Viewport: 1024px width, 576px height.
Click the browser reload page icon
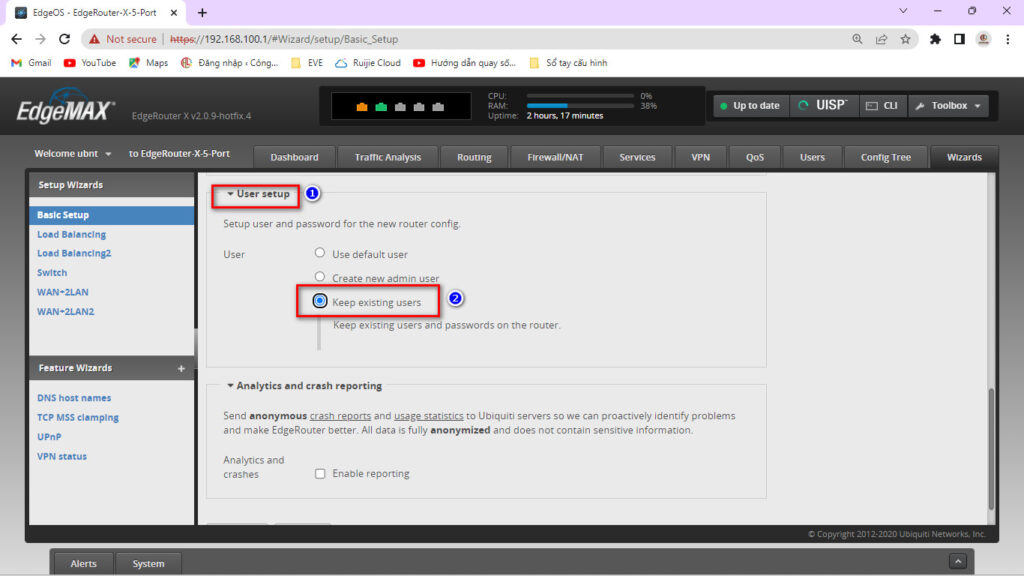click(65, 39)
